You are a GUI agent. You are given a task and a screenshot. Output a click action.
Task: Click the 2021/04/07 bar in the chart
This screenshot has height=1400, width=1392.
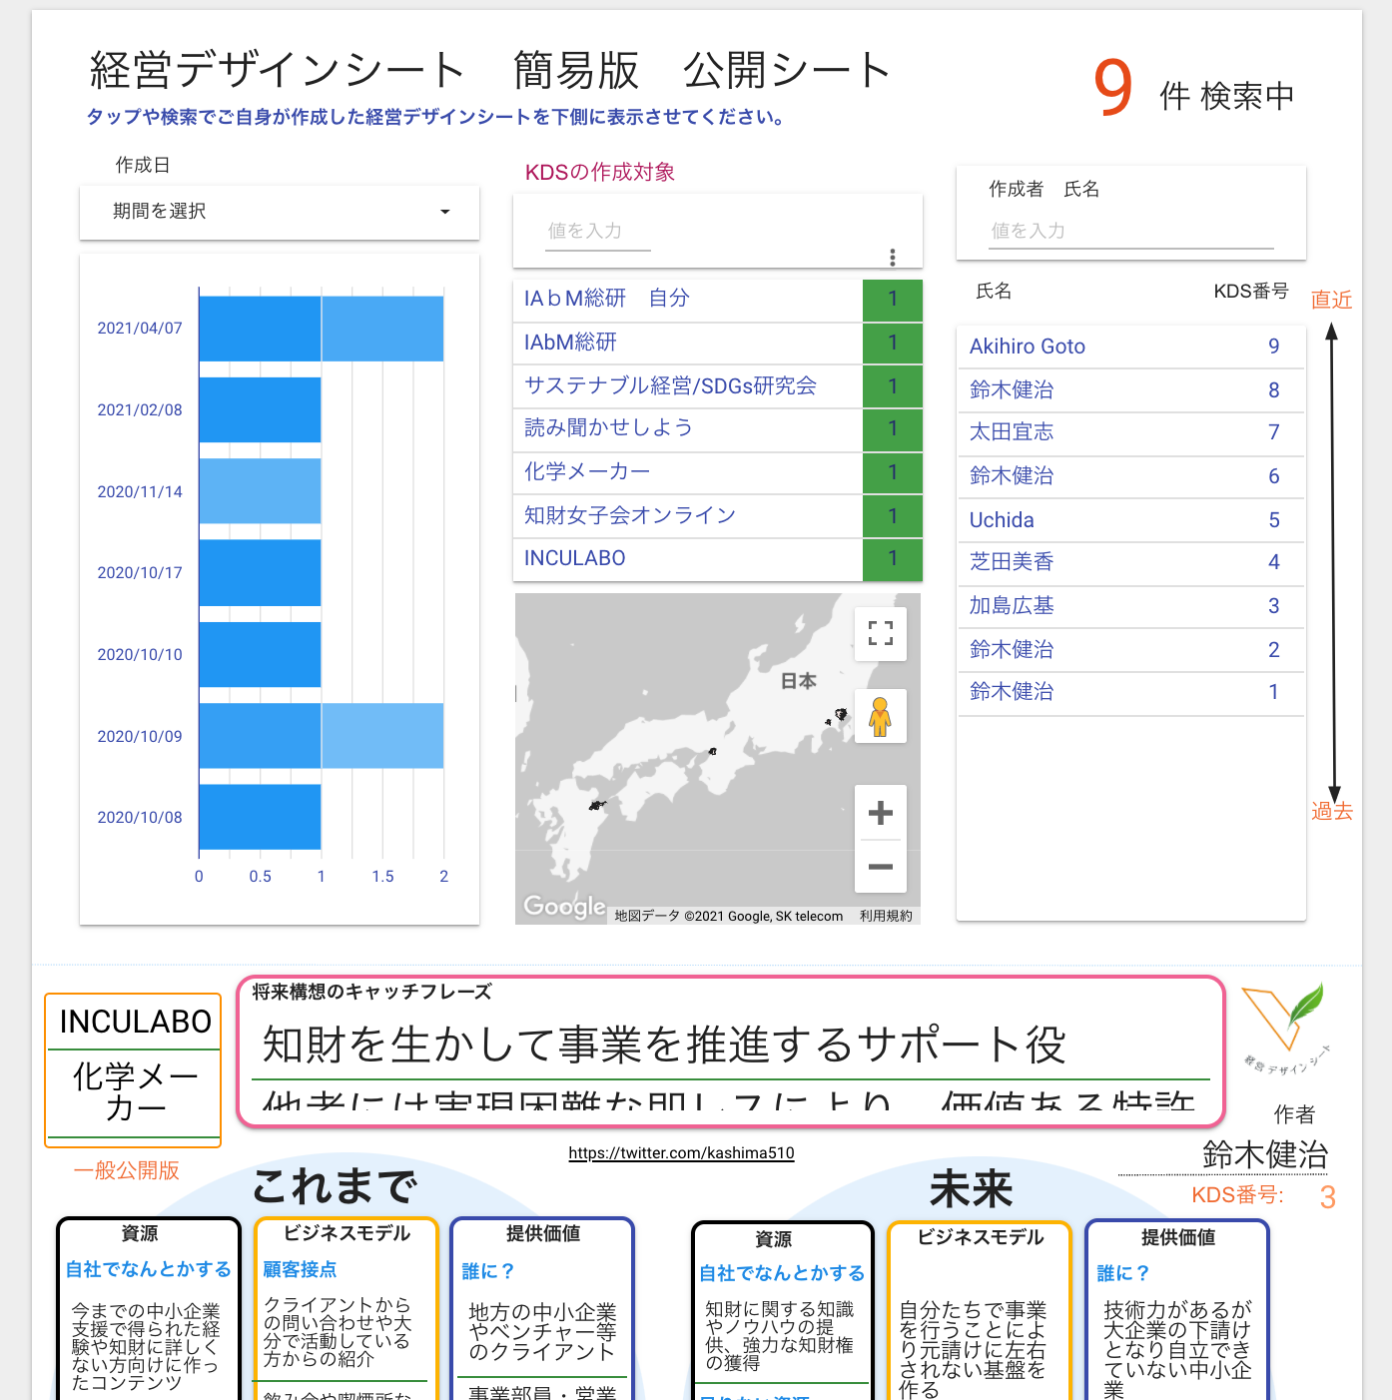[321, 329]
